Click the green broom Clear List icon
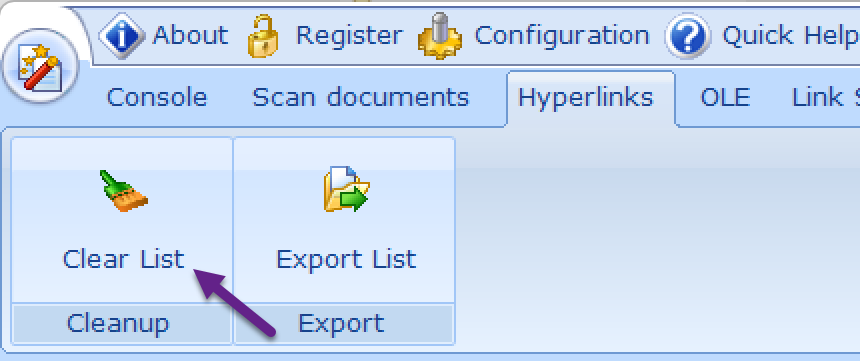The image size is (860, 361). click(123, 191)
